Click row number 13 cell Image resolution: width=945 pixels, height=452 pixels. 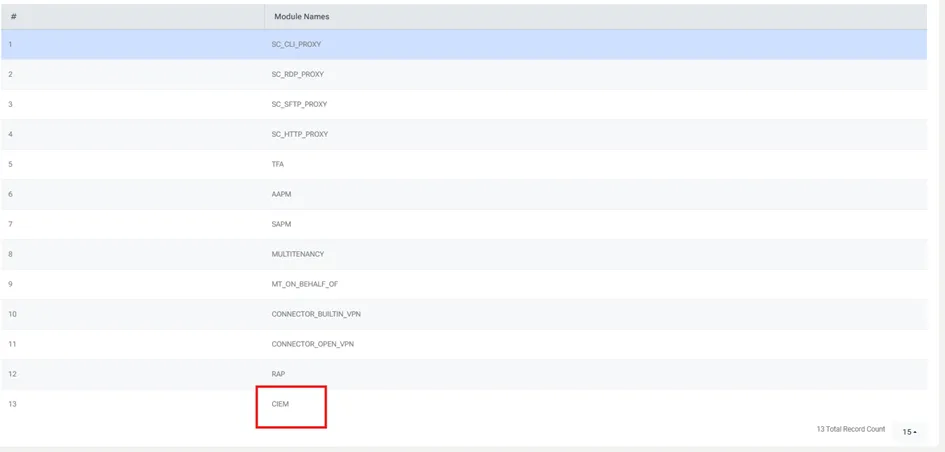[x=133, y=404]
